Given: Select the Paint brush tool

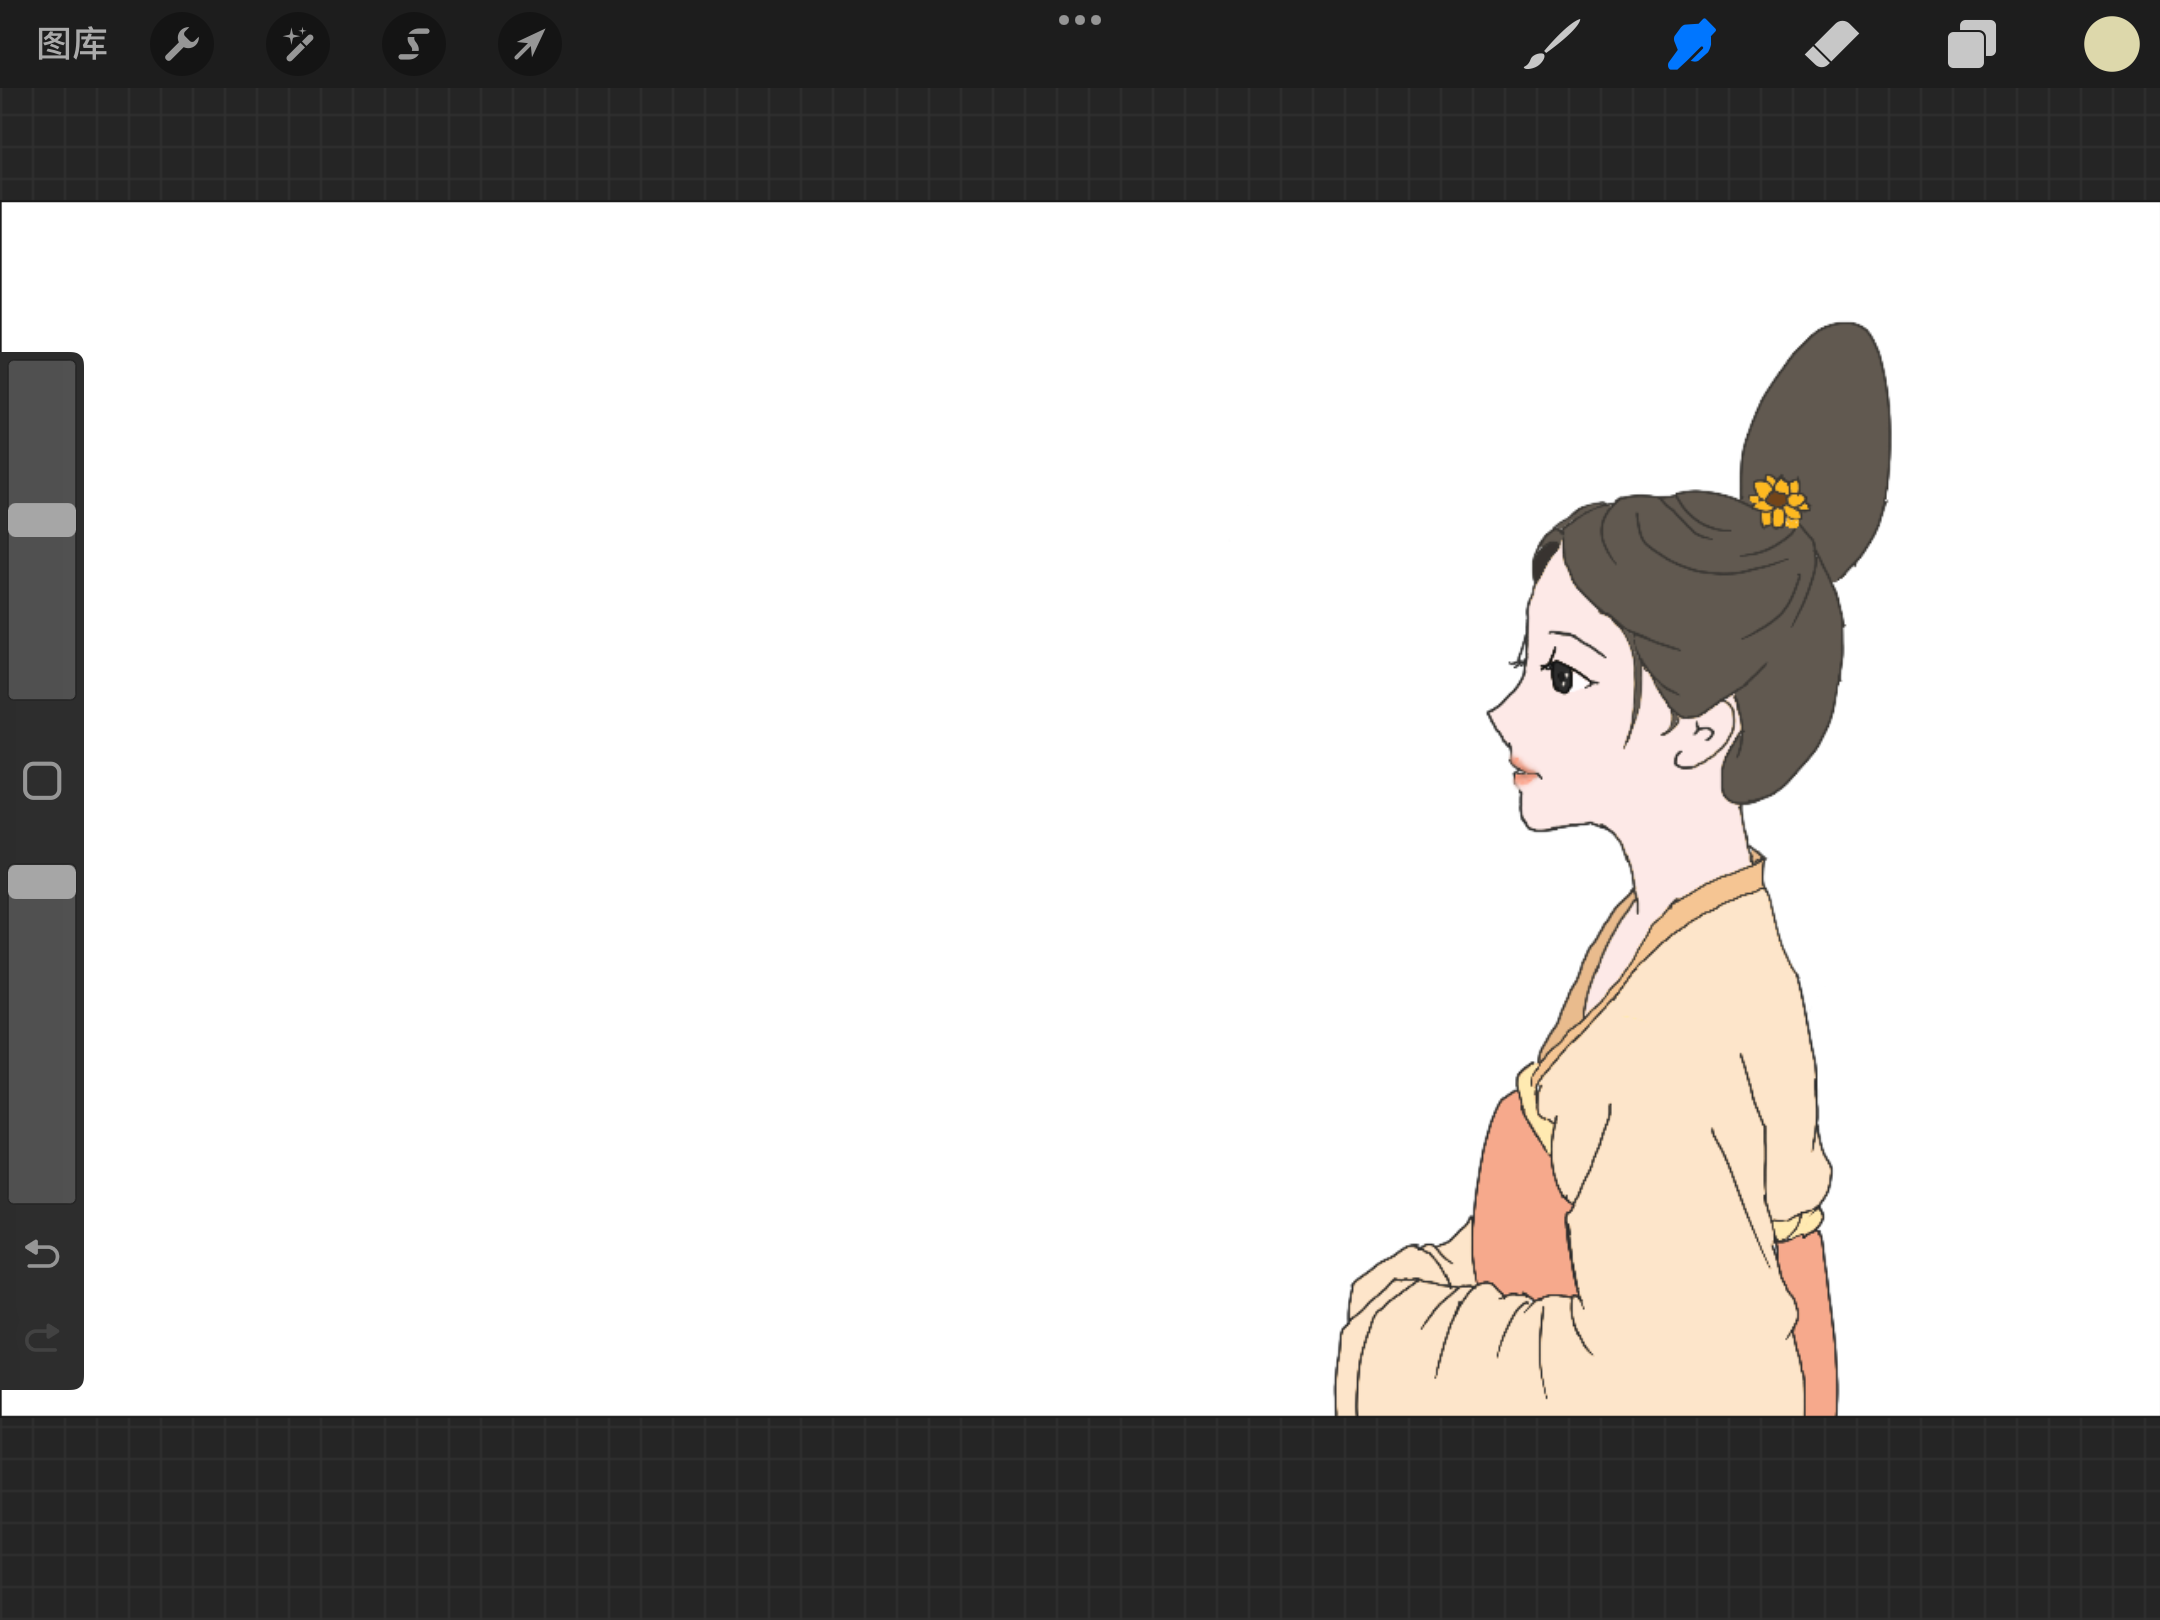Looking at the screenshot, I should click(1551, 44).
